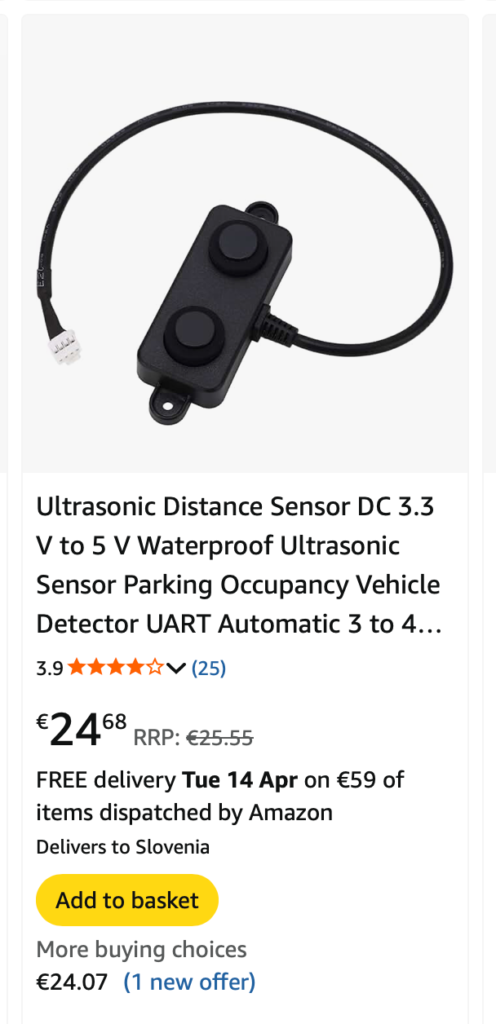Click the struck-through €25.55 RRP price
The height and width of the screenshot is (1024, 496).
220,738
